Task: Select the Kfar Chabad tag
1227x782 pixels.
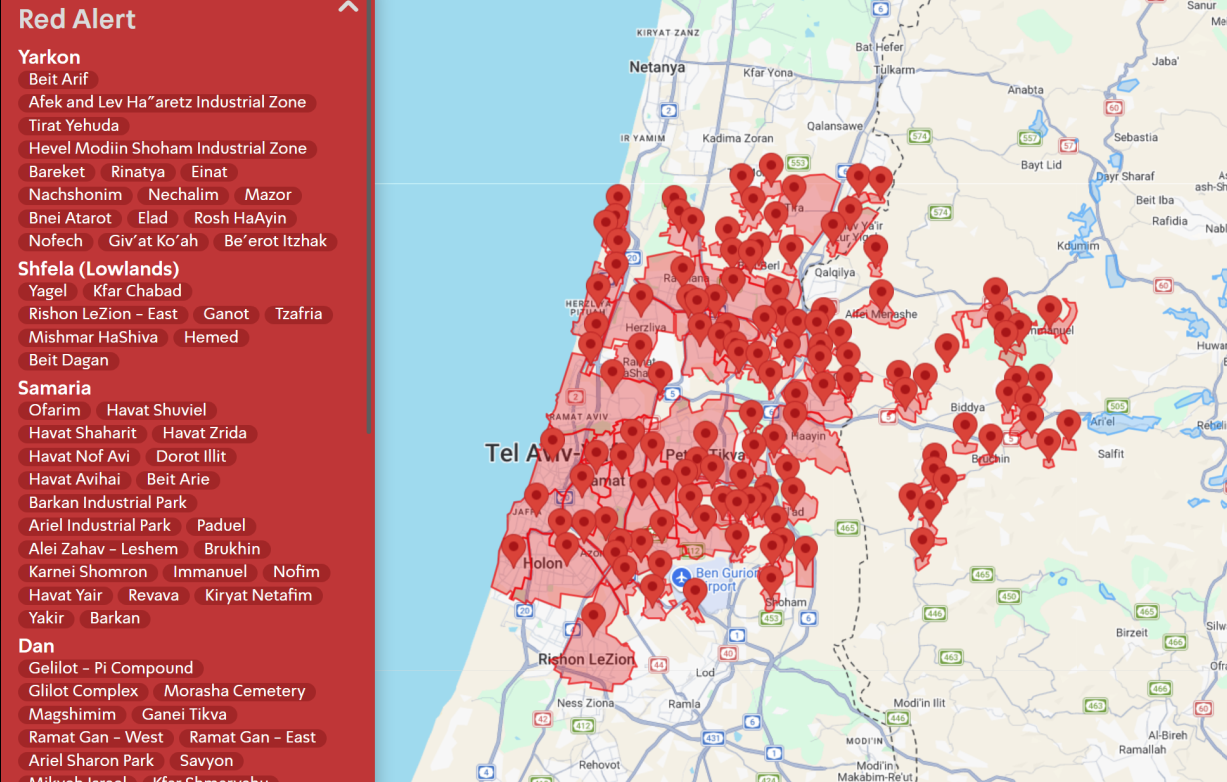Action: [137, 291]
